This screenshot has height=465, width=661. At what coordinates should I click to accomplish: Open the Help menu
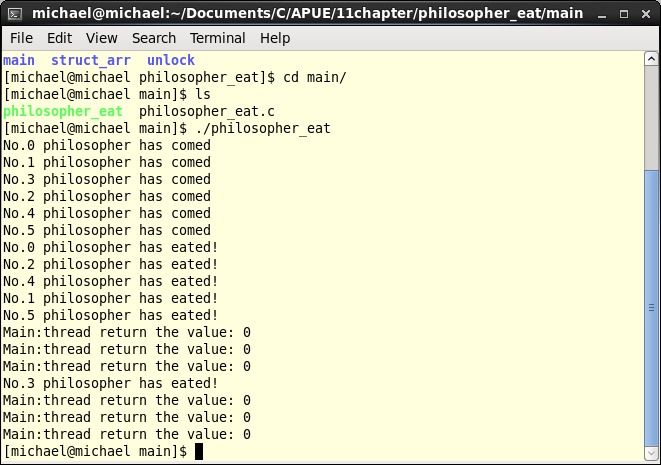point(275,38)
